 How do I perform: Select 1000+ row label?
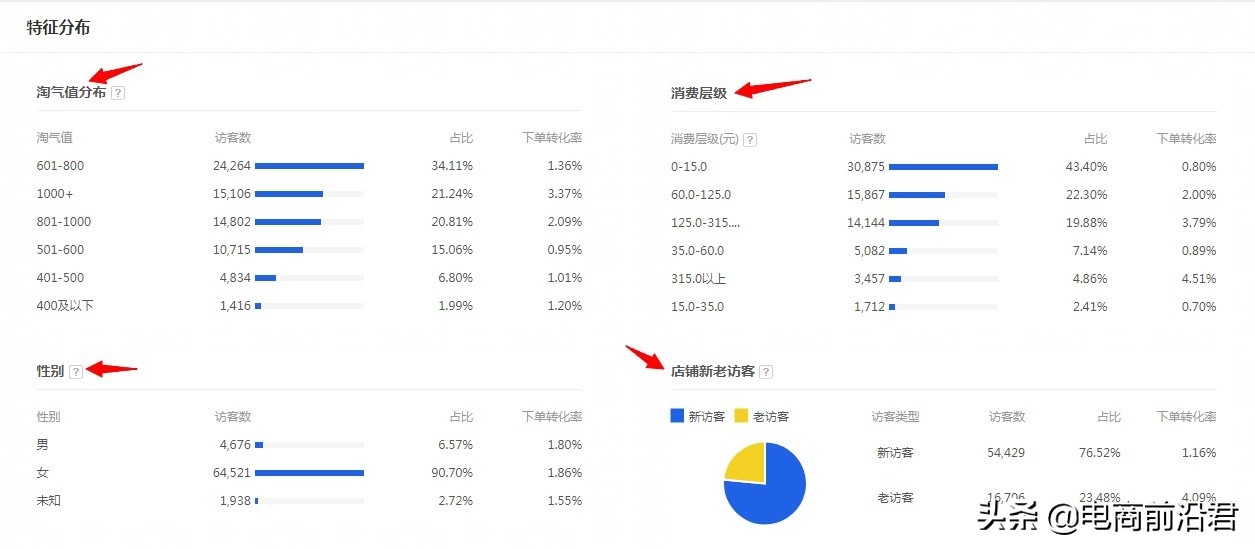coord(55,194)
